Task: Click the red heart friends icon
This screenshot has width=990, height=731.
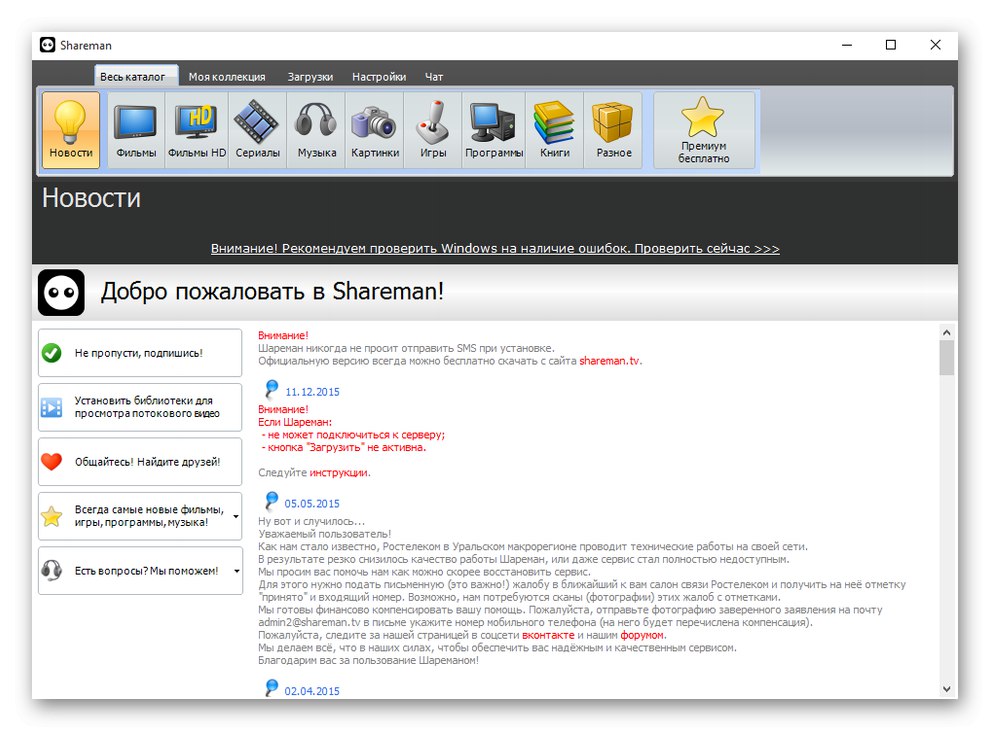Action: pos(52,461)
